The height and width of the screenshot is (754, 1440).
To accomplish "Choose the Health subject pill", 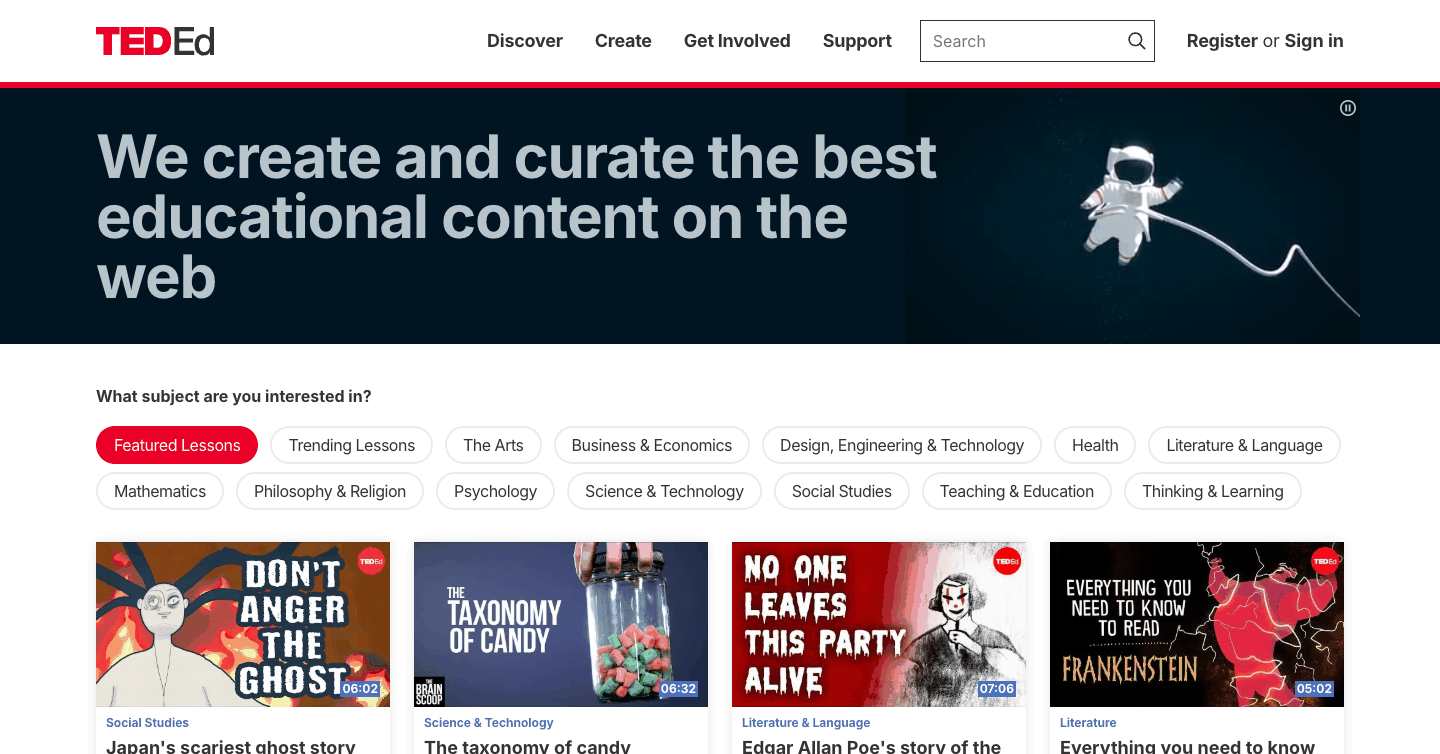I will (1095, 445).
